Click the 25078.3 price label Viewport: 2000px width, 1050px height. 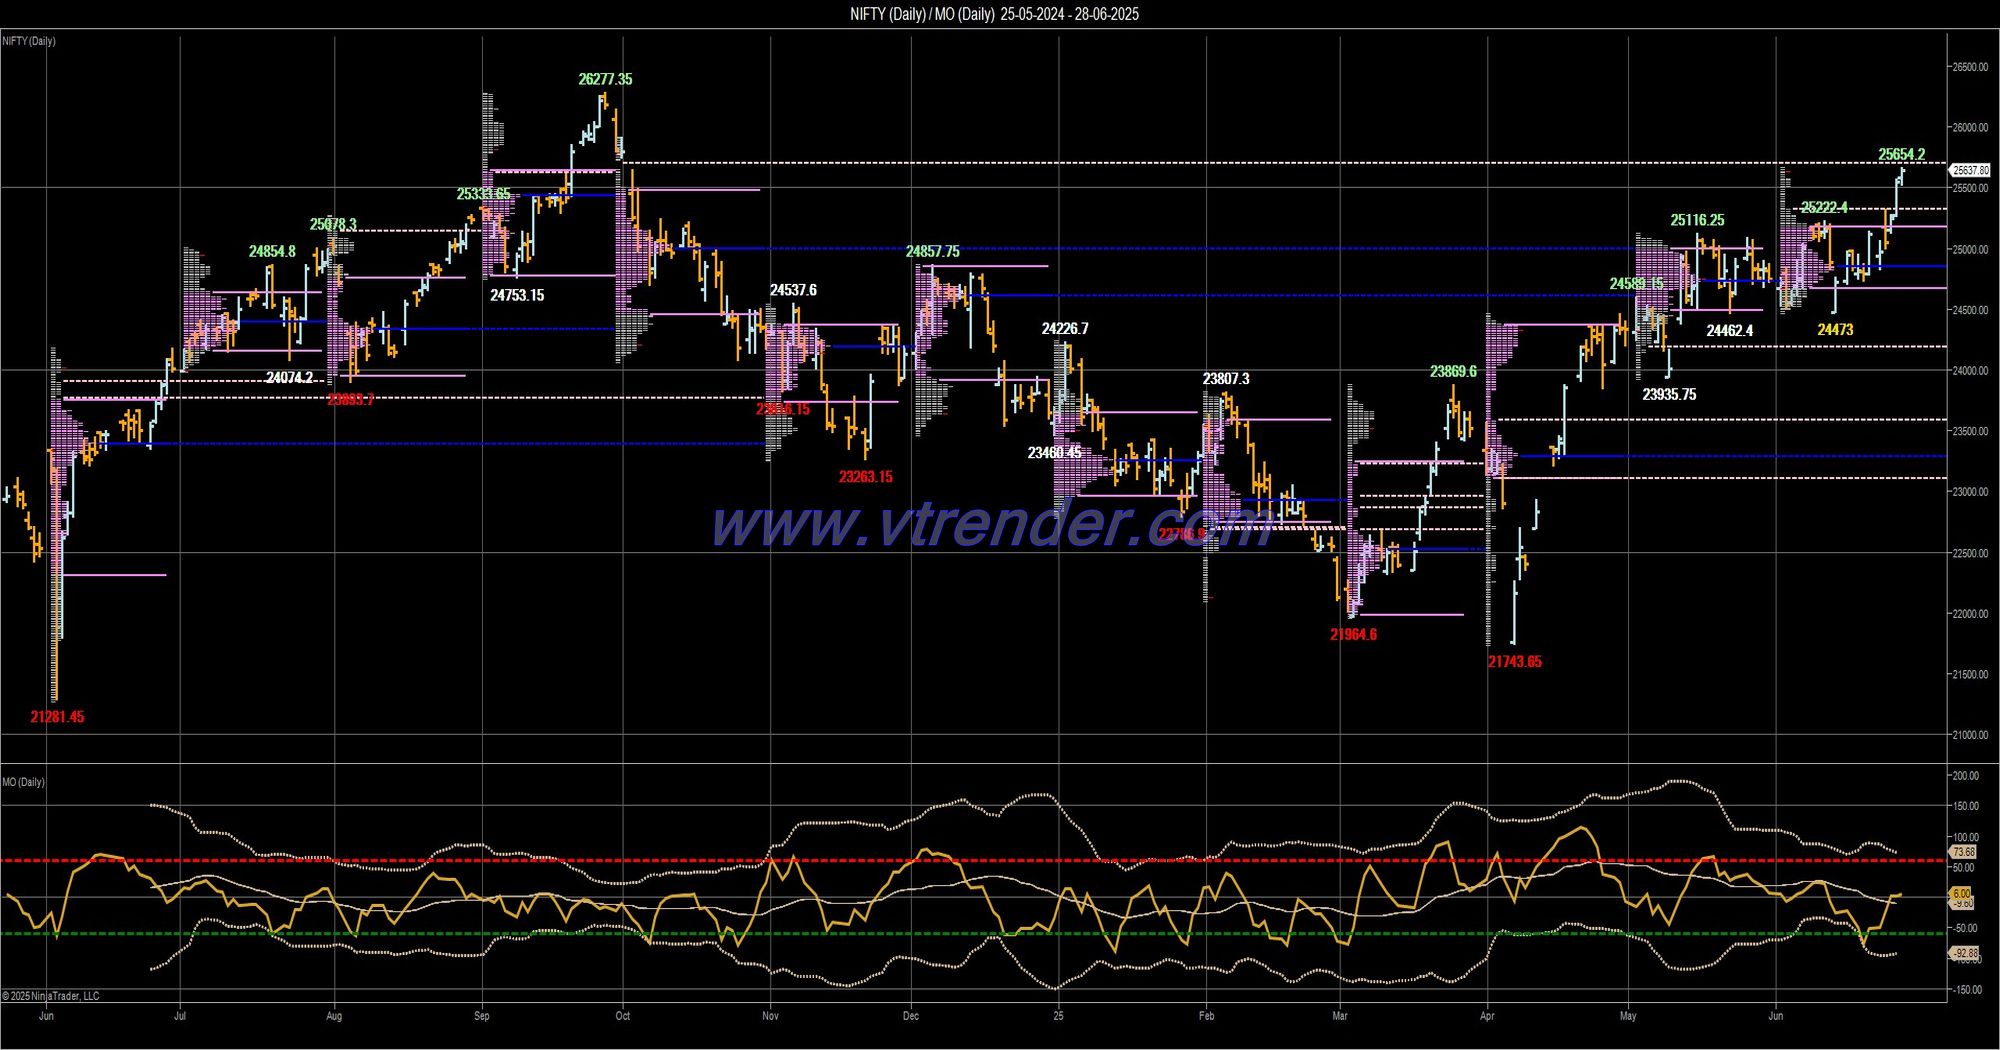tap(333, 224)
